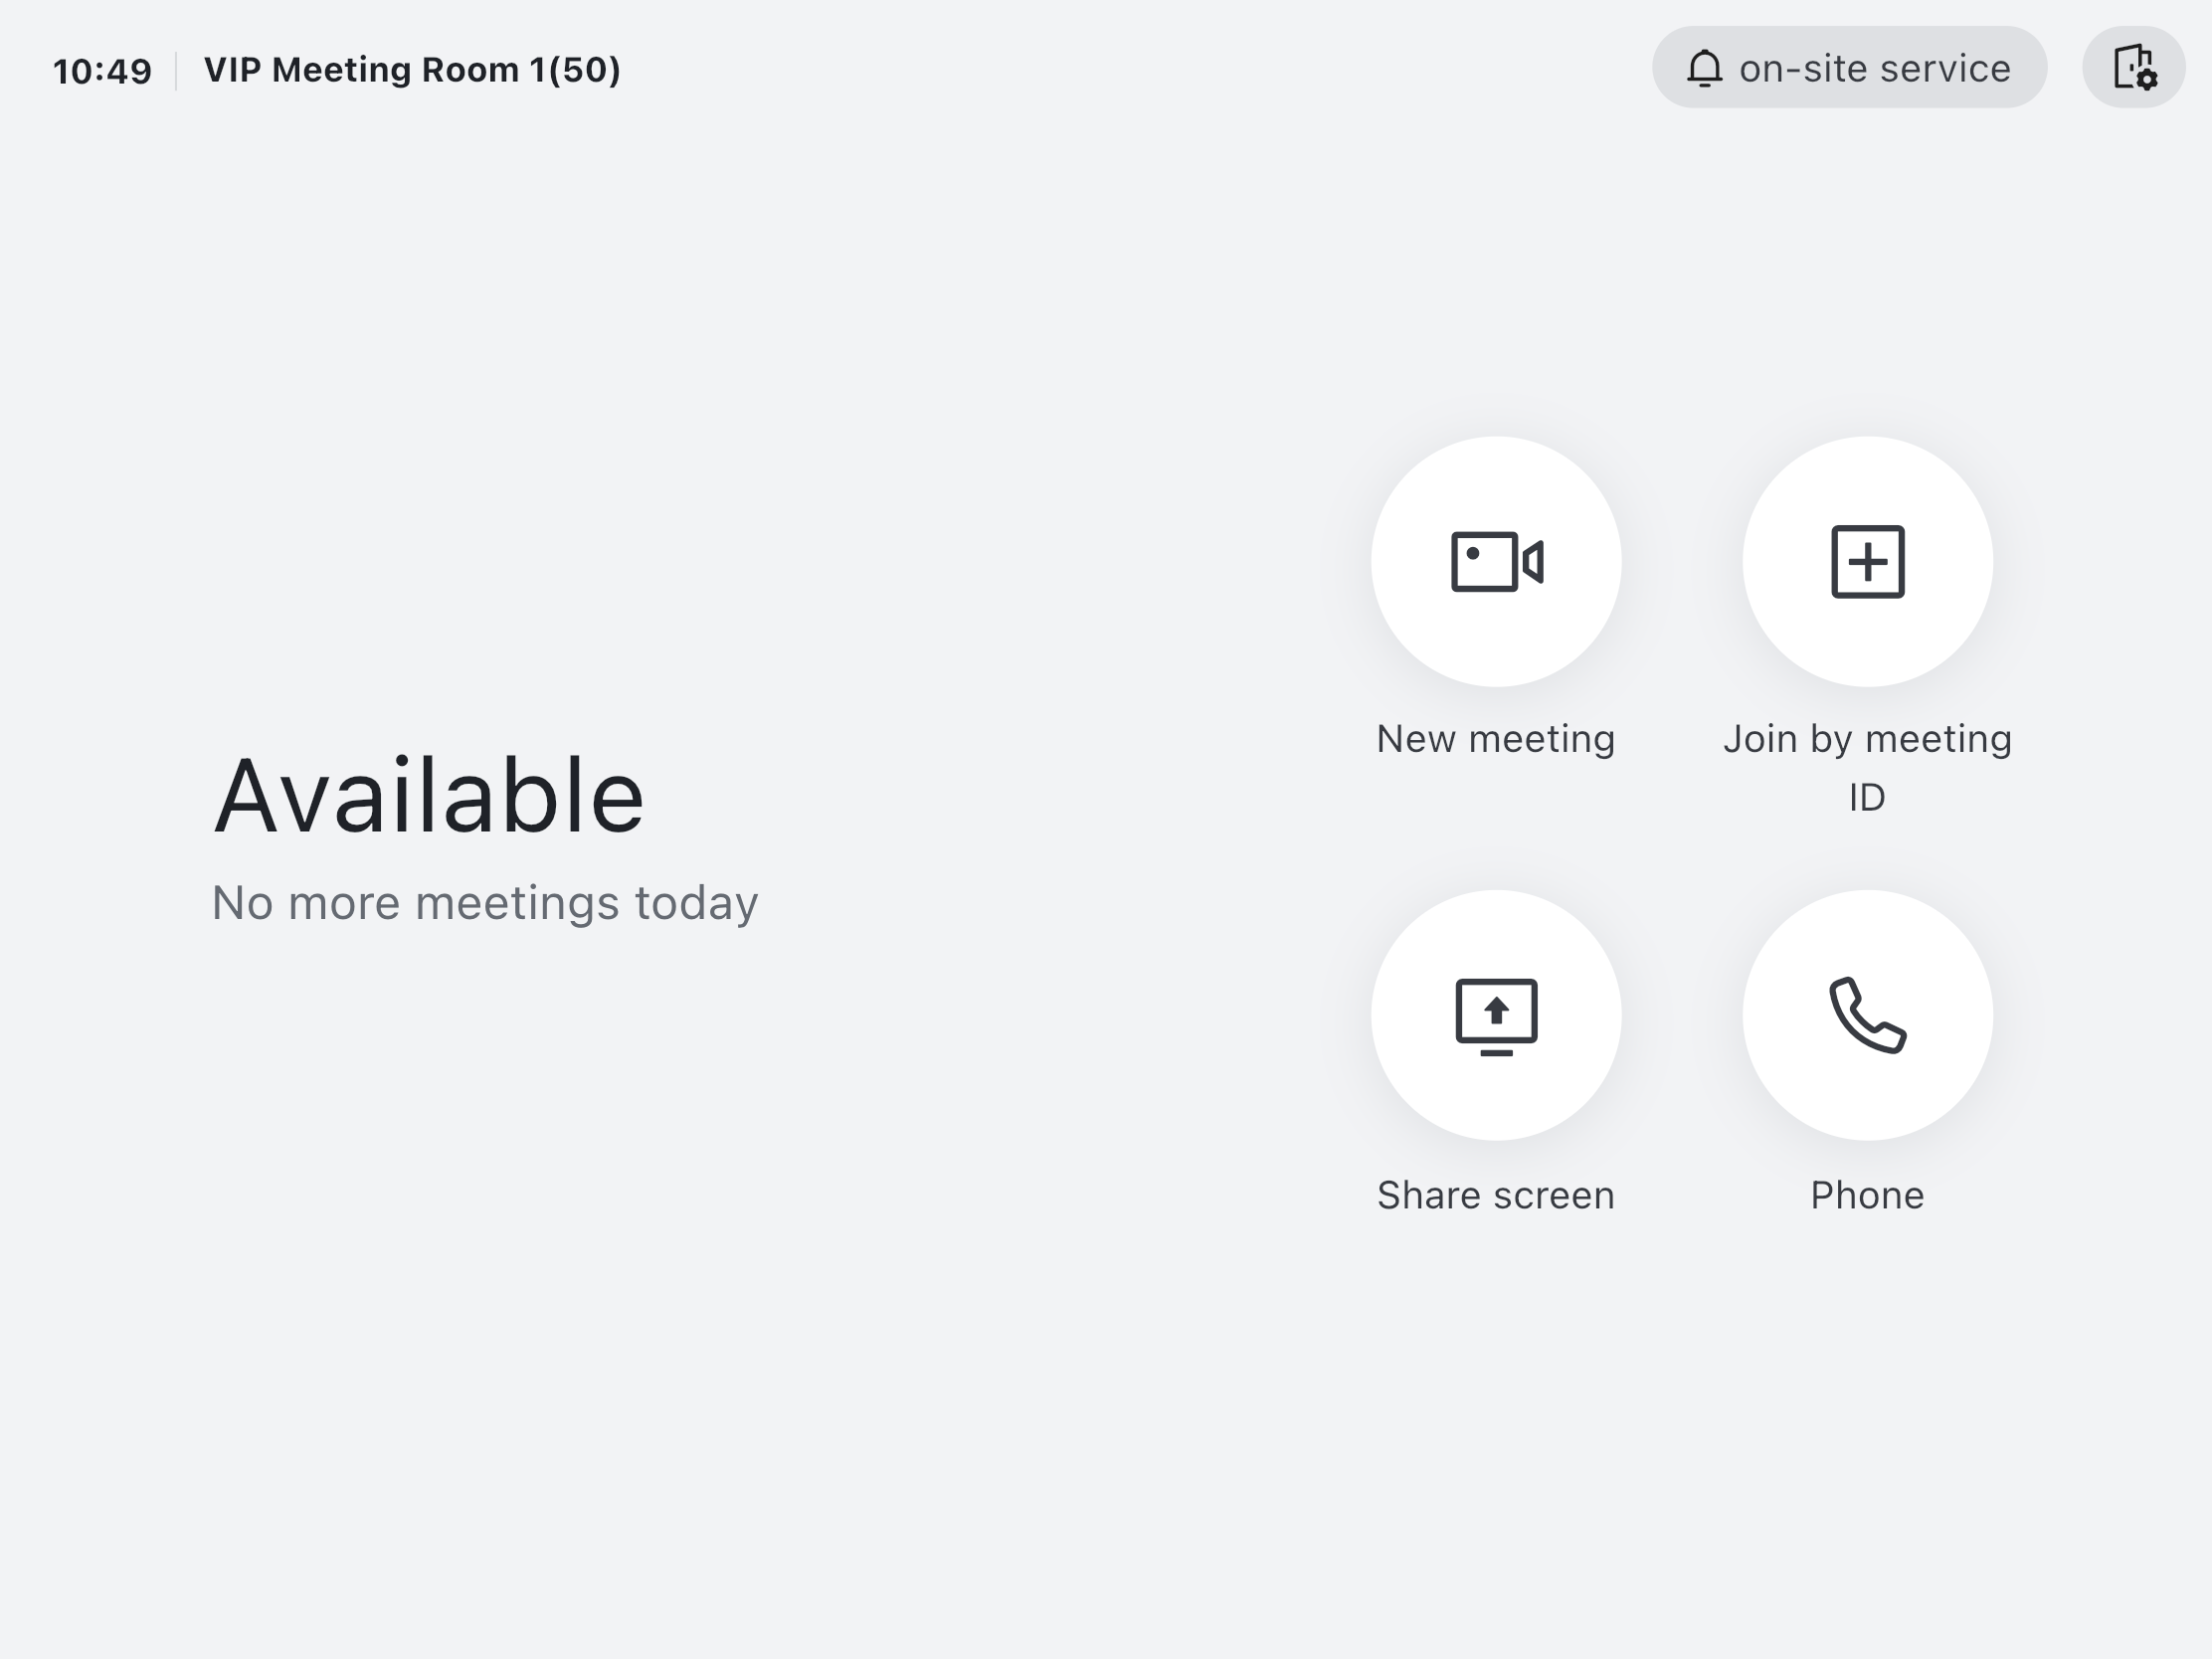This screenshot has height=1659, width=2212.
Task: Click the '(50)' capacity in room name
Action: point(585,70)
